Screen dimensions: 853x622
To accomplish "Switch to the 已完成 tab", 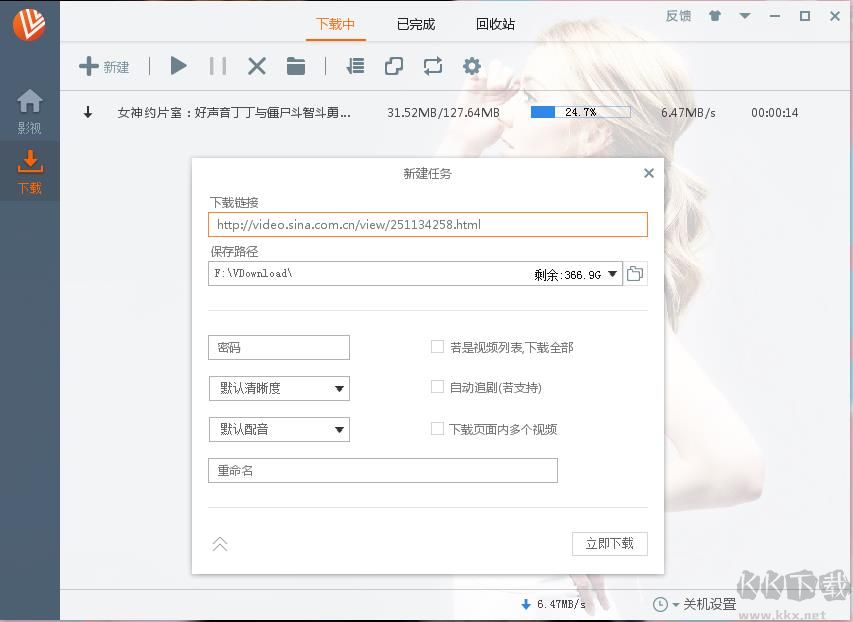I will pyautogui.click(x=416, y=24).
